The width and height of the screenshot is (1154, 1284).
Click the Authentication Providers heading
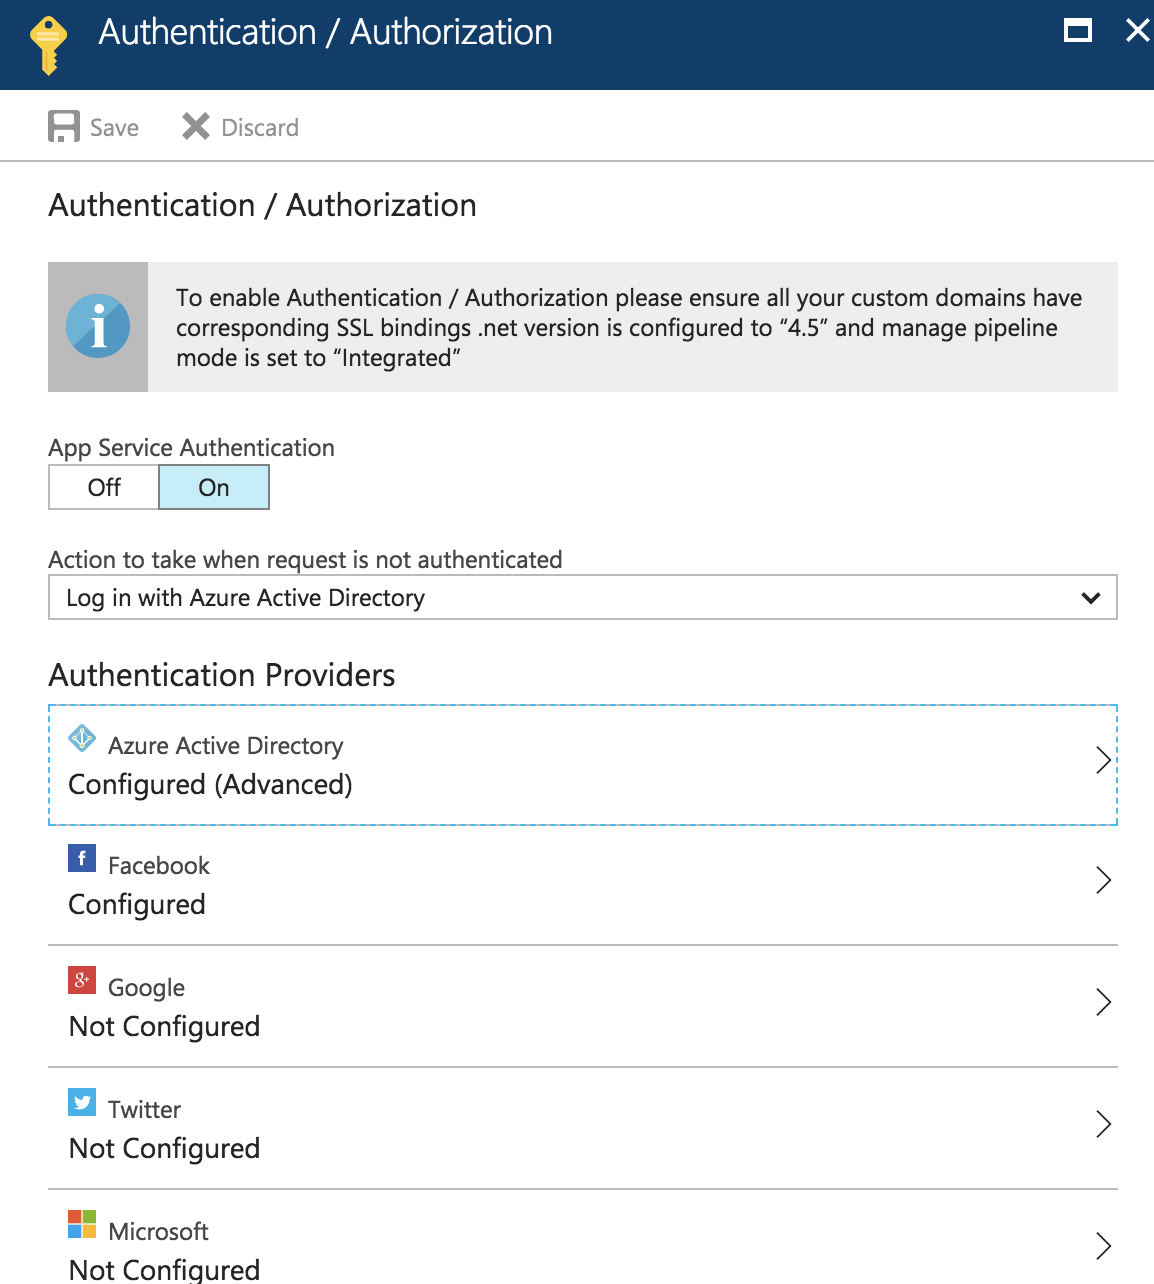tap(222, 675)
